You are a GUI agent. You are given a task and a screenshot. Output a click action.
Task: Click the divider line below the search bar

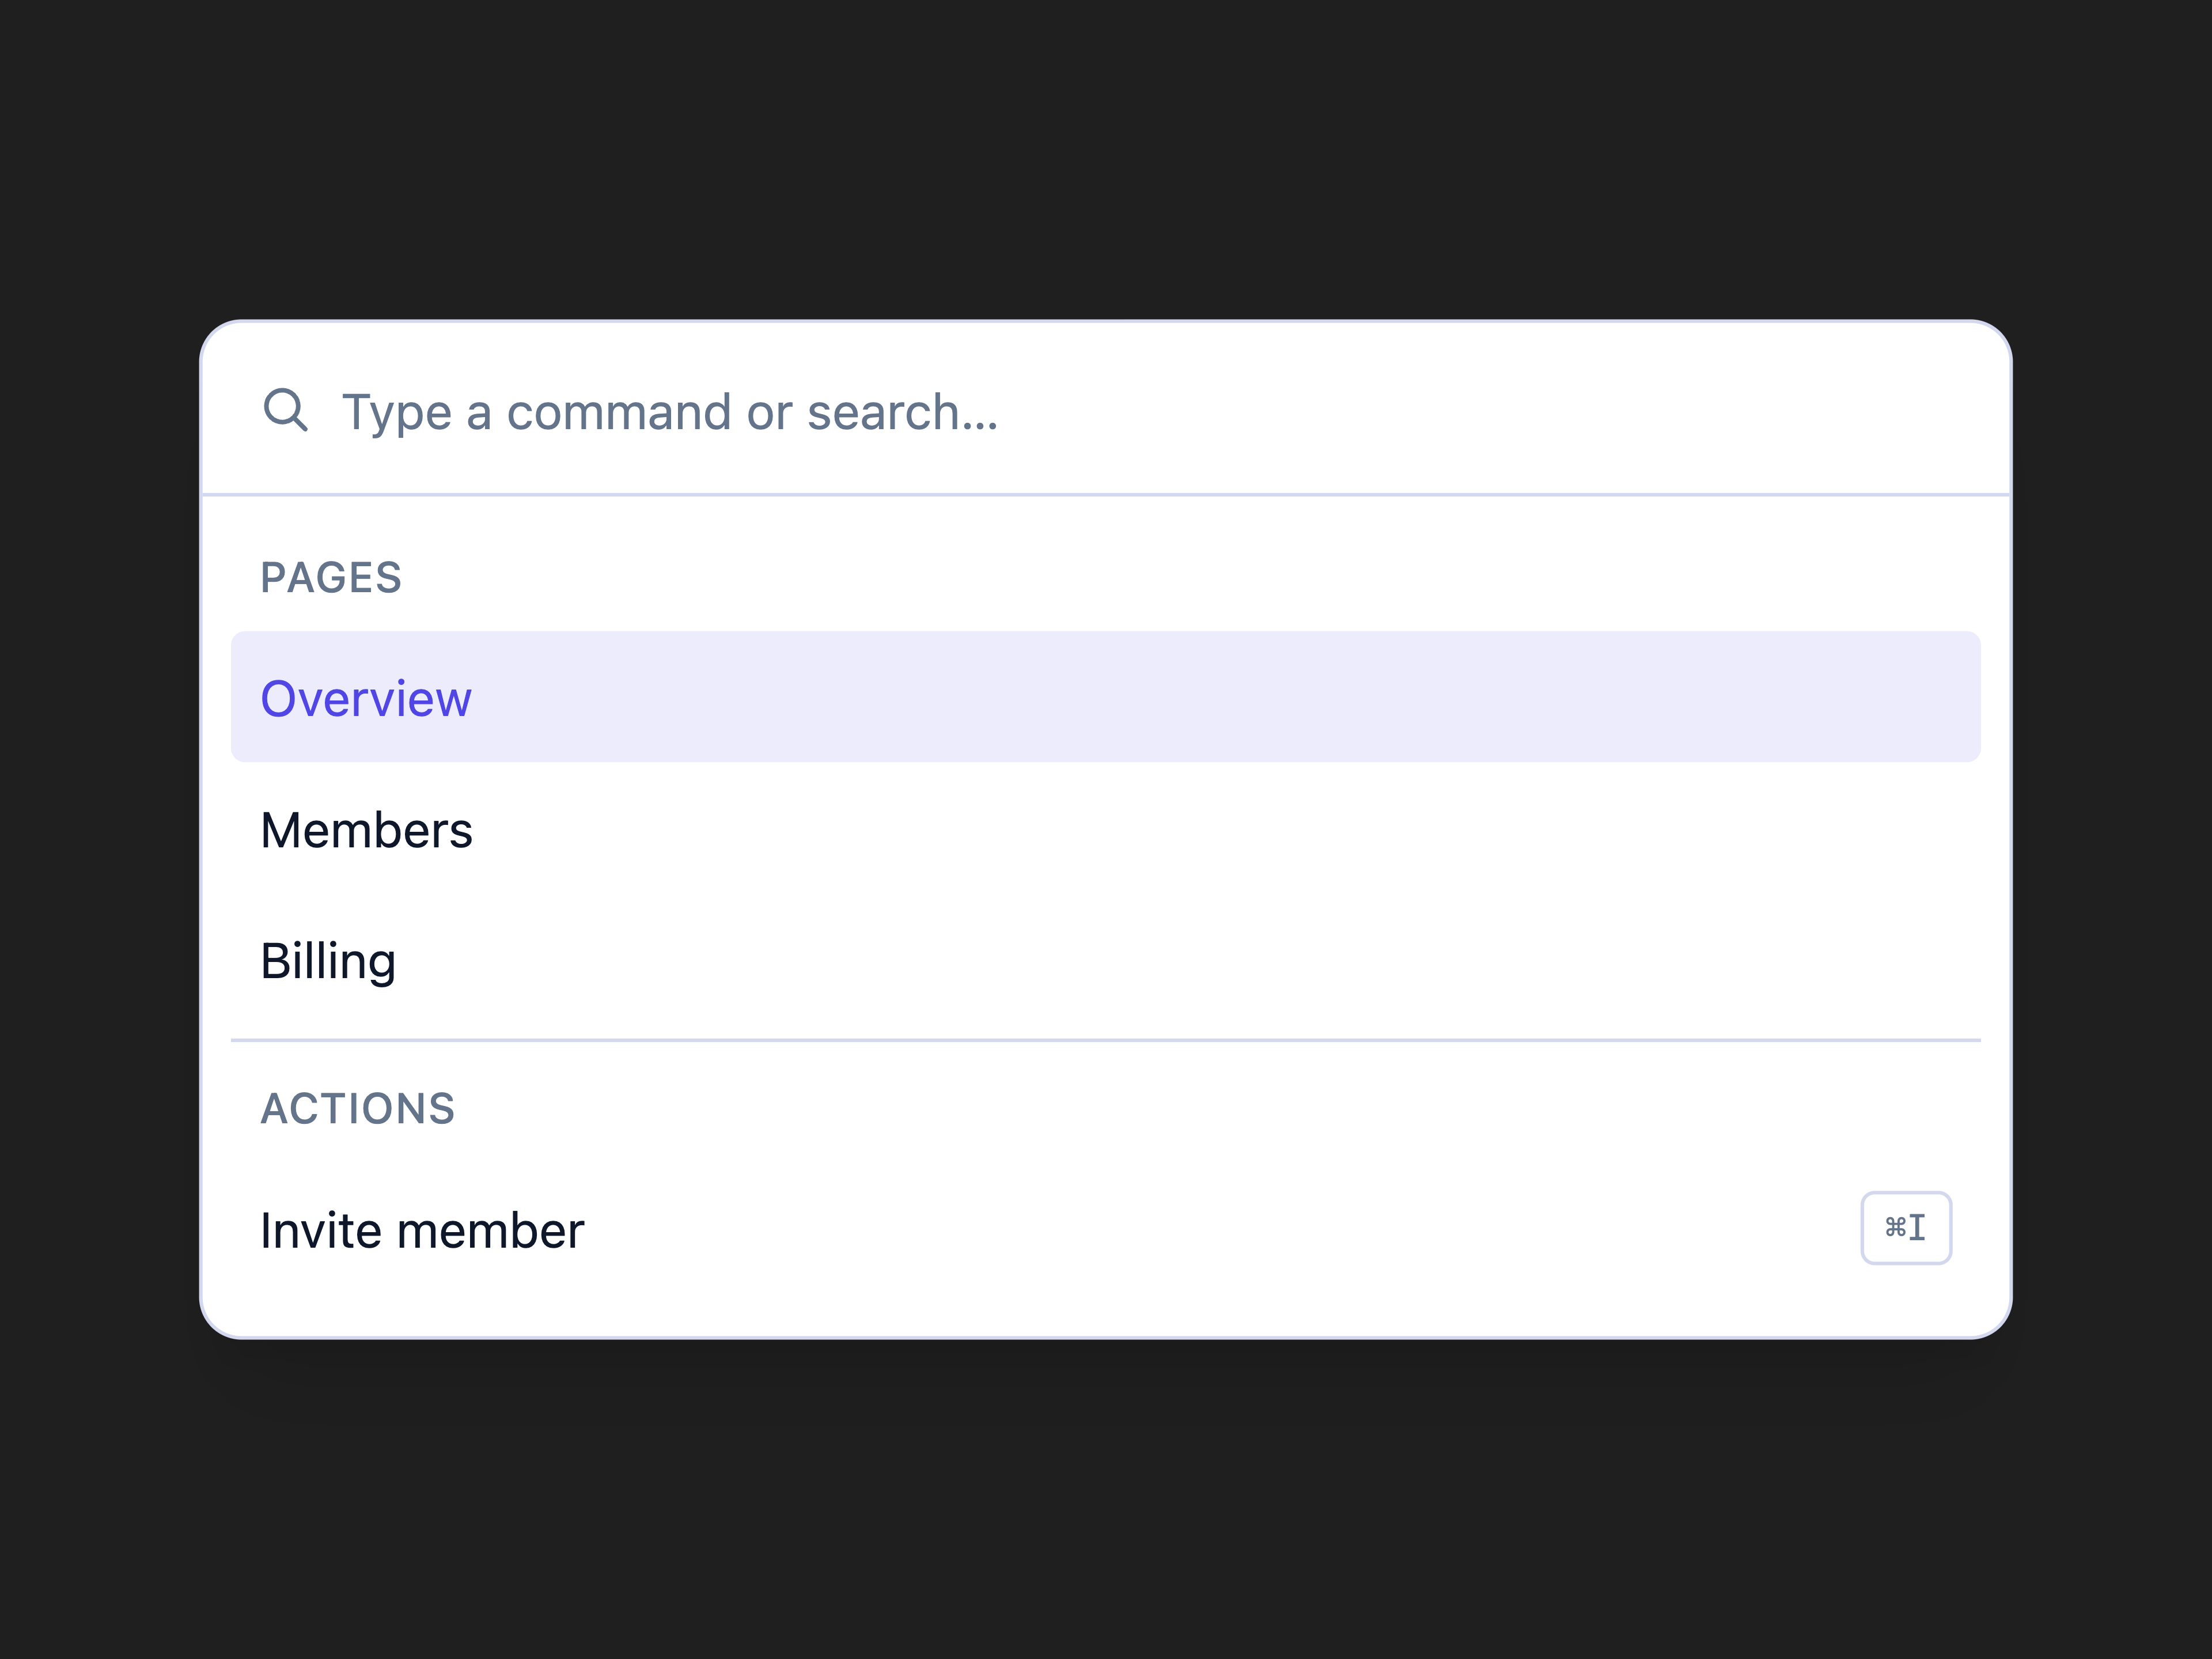(1105, 494)
